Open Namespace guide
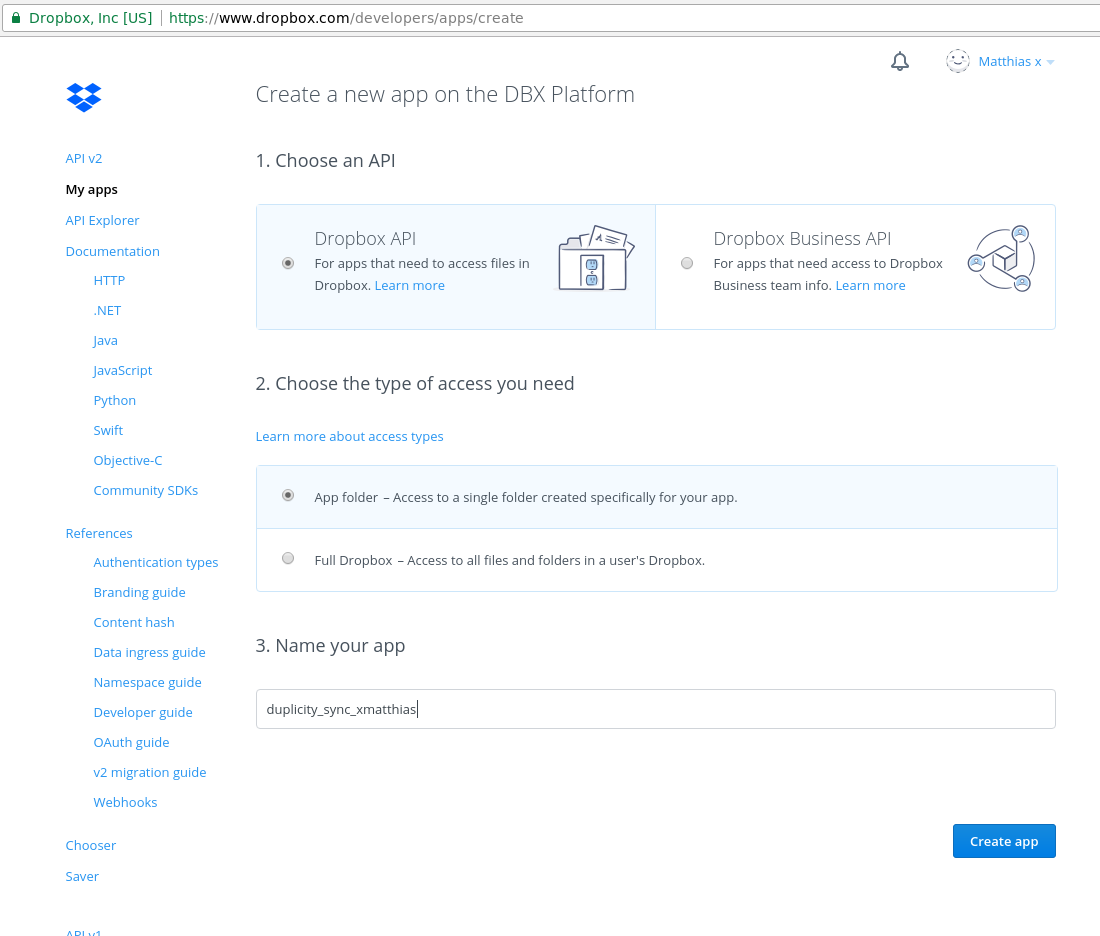1100x936 pixels. pos(147,683)
